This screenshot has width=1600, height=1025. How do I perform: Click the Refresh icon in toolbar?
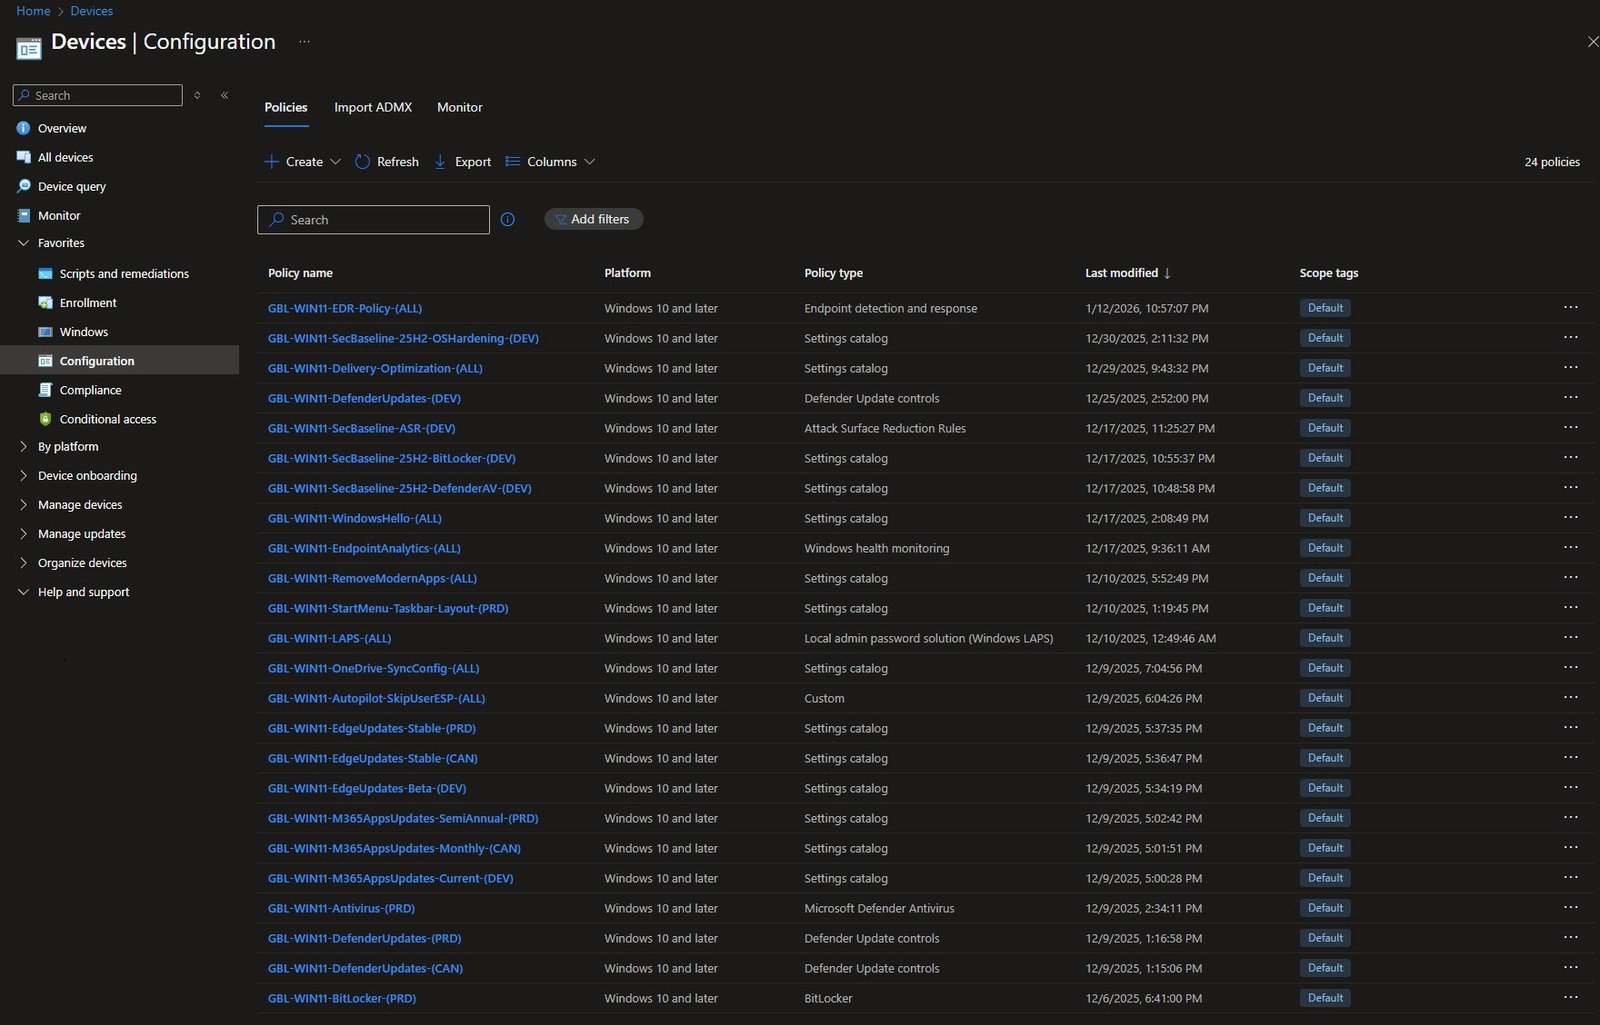pyautogui.click(x=363, y=162)
